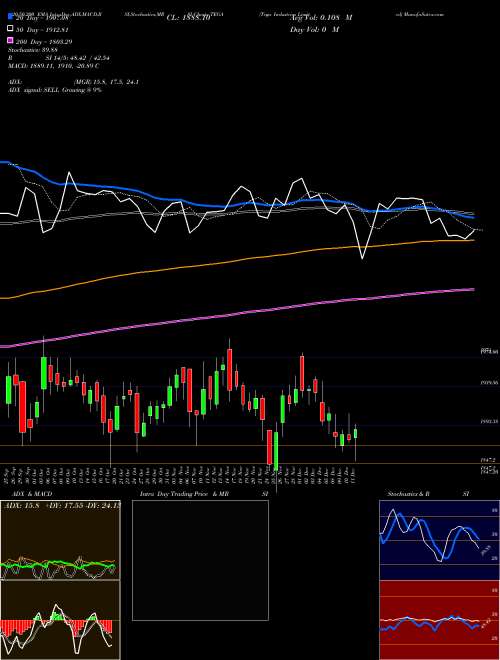This screenshot has height=660, width=500.
Task: Click the 'Stochastics & RSI' panel title
Action: pos(428,493)
